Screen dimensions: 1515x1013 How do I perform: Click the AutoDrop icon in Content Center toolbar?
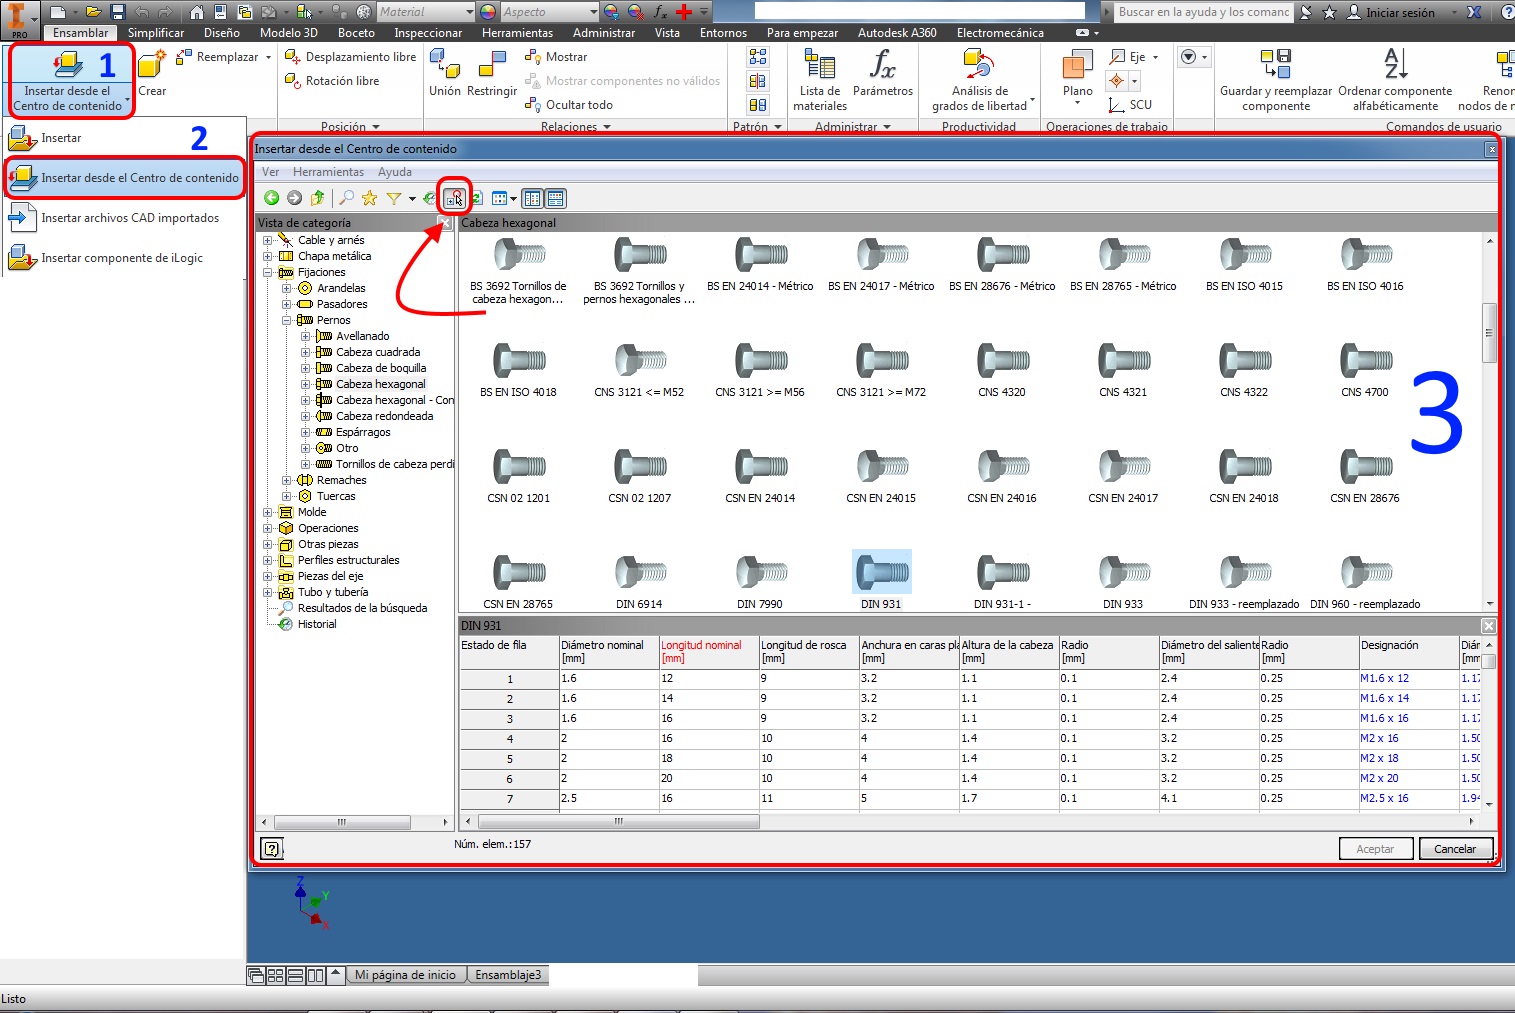(x=455, y=198)
